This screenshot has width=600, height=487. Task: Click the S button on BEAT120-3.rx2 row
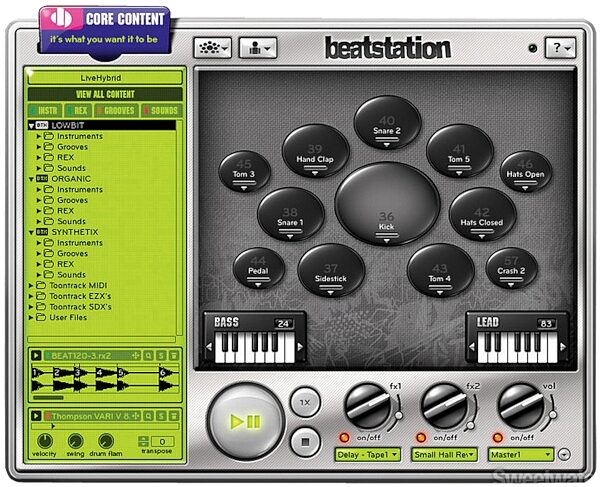(x=161, y=355)
